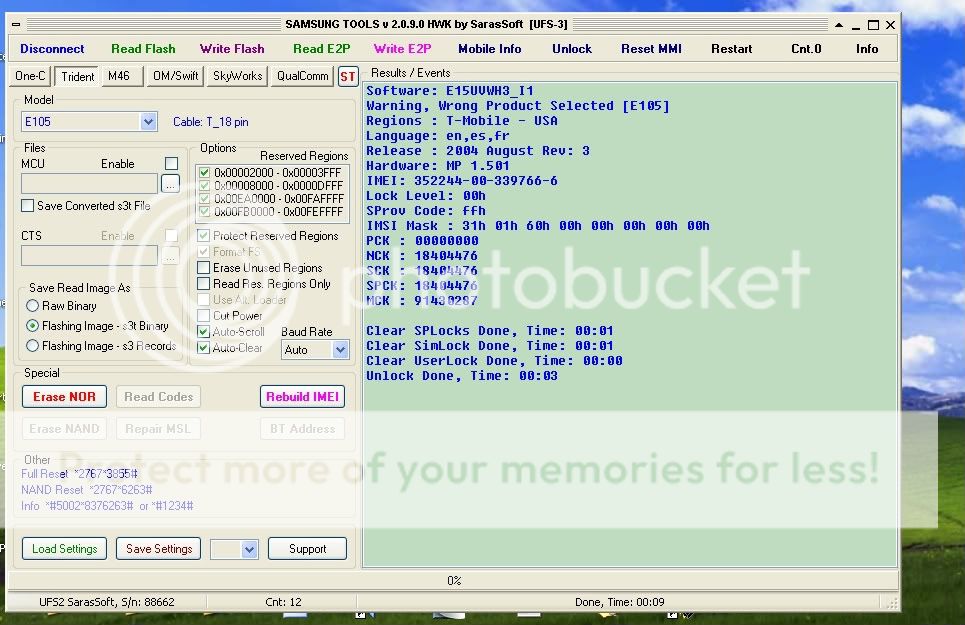Click the Cnt: 12 status bar entry

(x=283, y=602)
